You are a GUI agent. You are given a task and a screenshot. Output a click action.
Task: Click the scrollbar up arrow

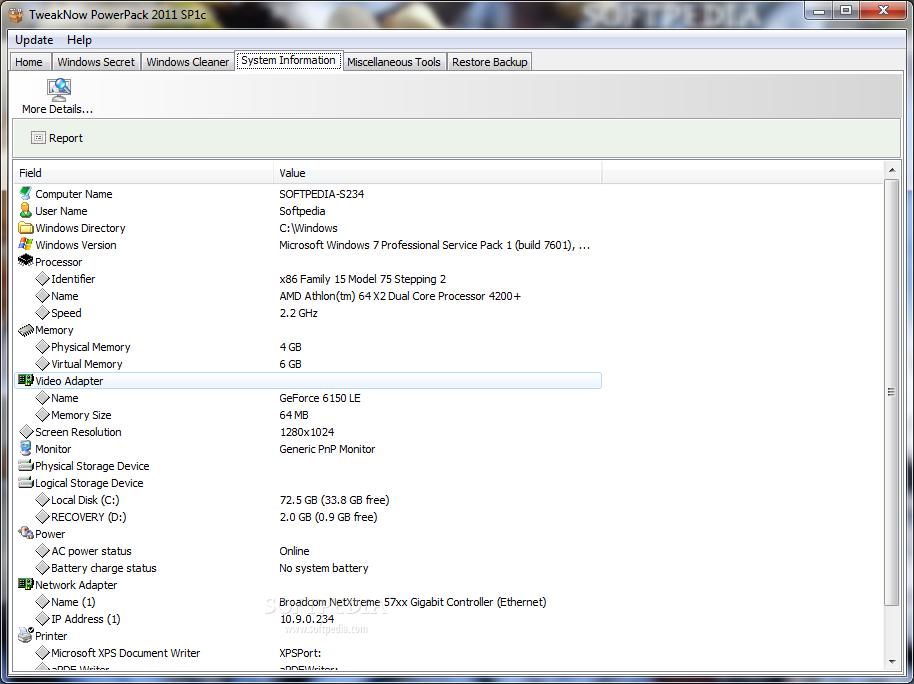[x=891, y=171]
